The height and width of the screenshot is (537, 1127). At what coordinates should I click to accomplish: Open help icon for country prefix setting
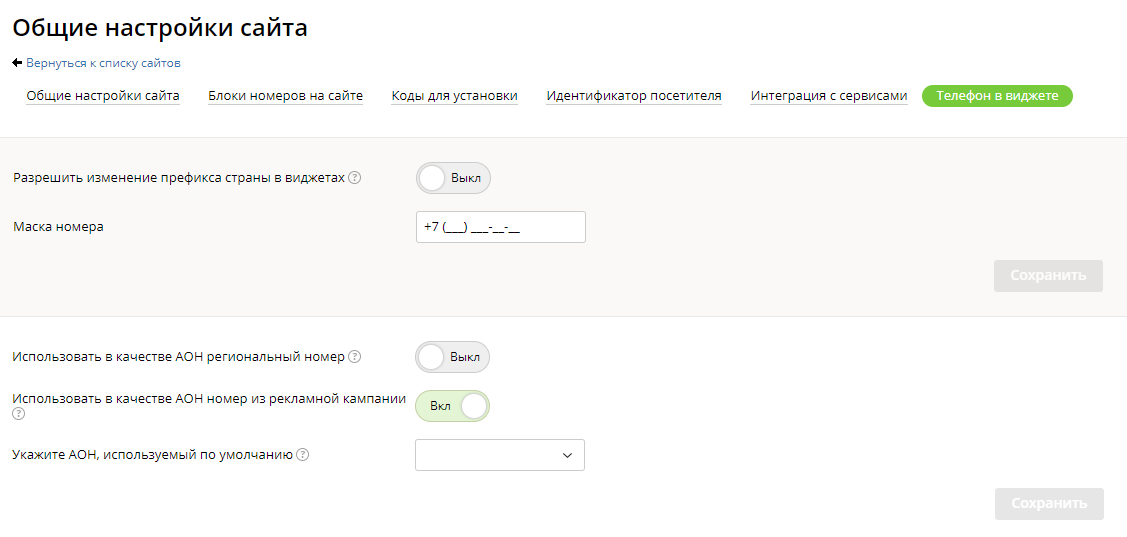click(x=354, y=178)
